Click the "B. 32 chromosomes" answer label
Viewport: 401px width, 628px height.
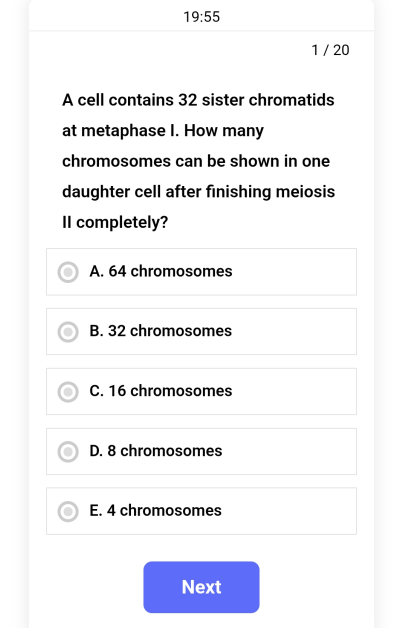(x=160, y=331)
